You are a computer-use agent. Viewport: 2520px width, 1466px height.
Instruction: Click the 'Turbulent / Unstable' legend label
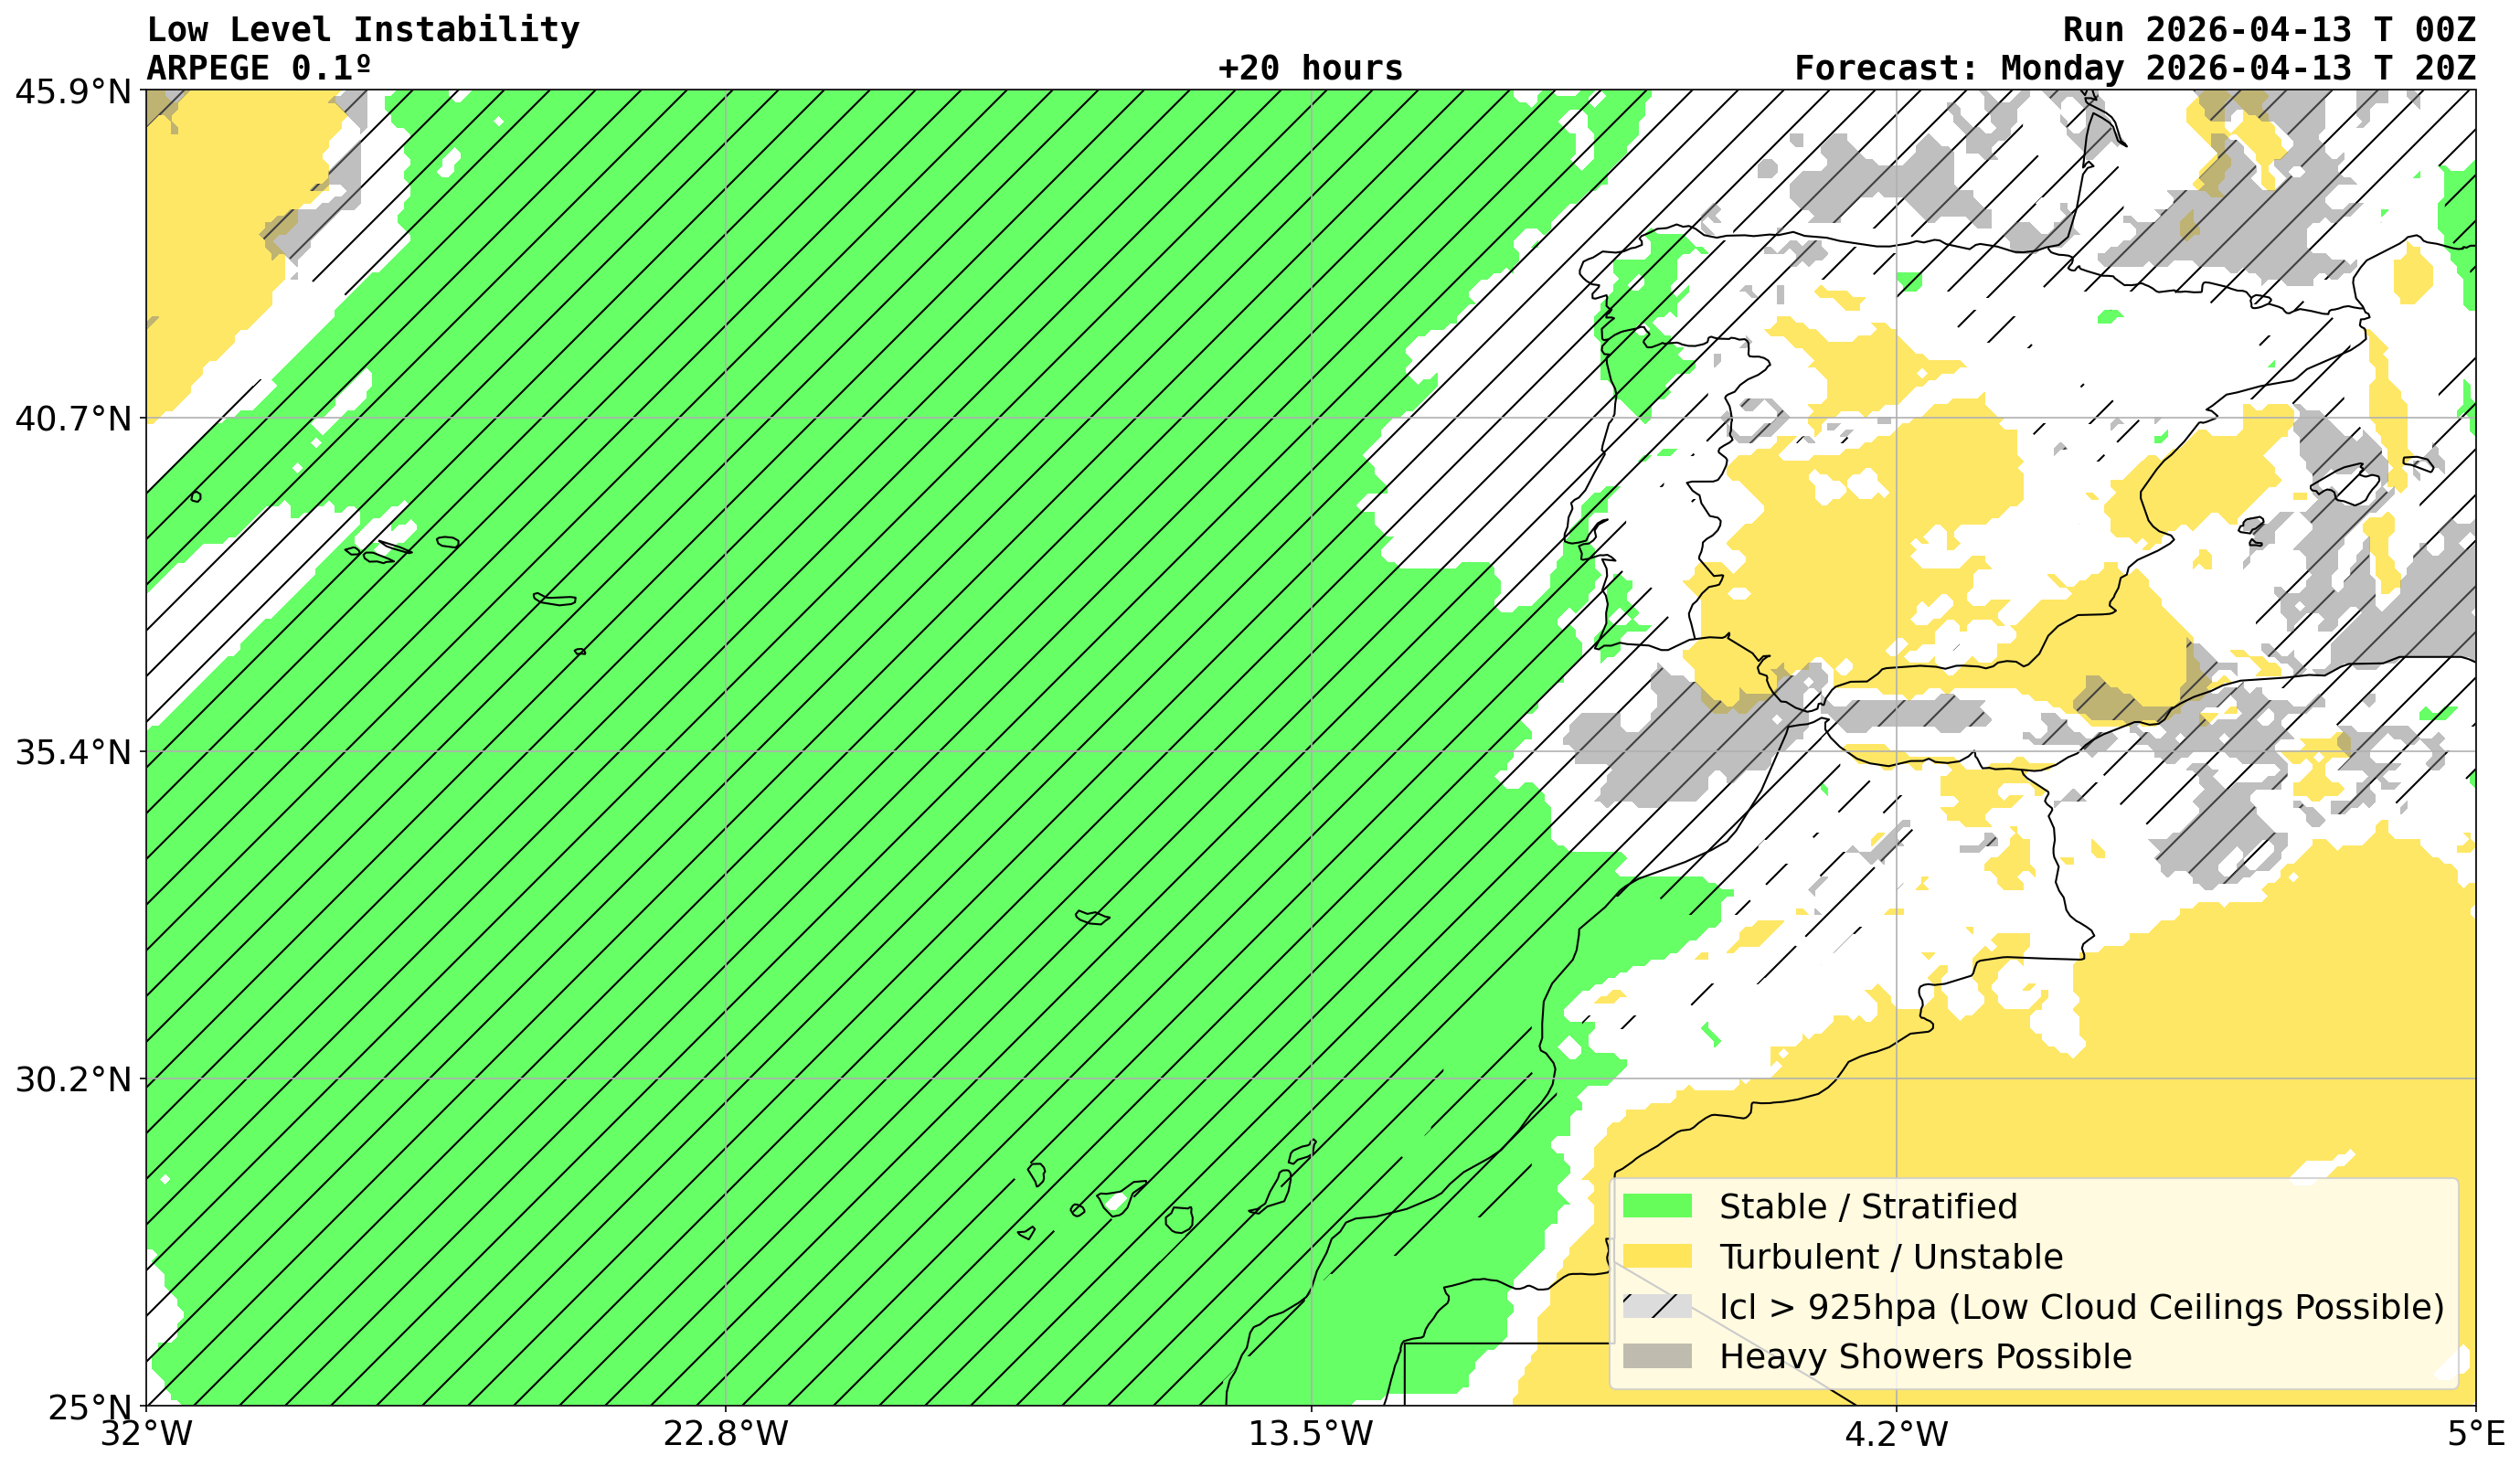click(x=1890, y=1256)
